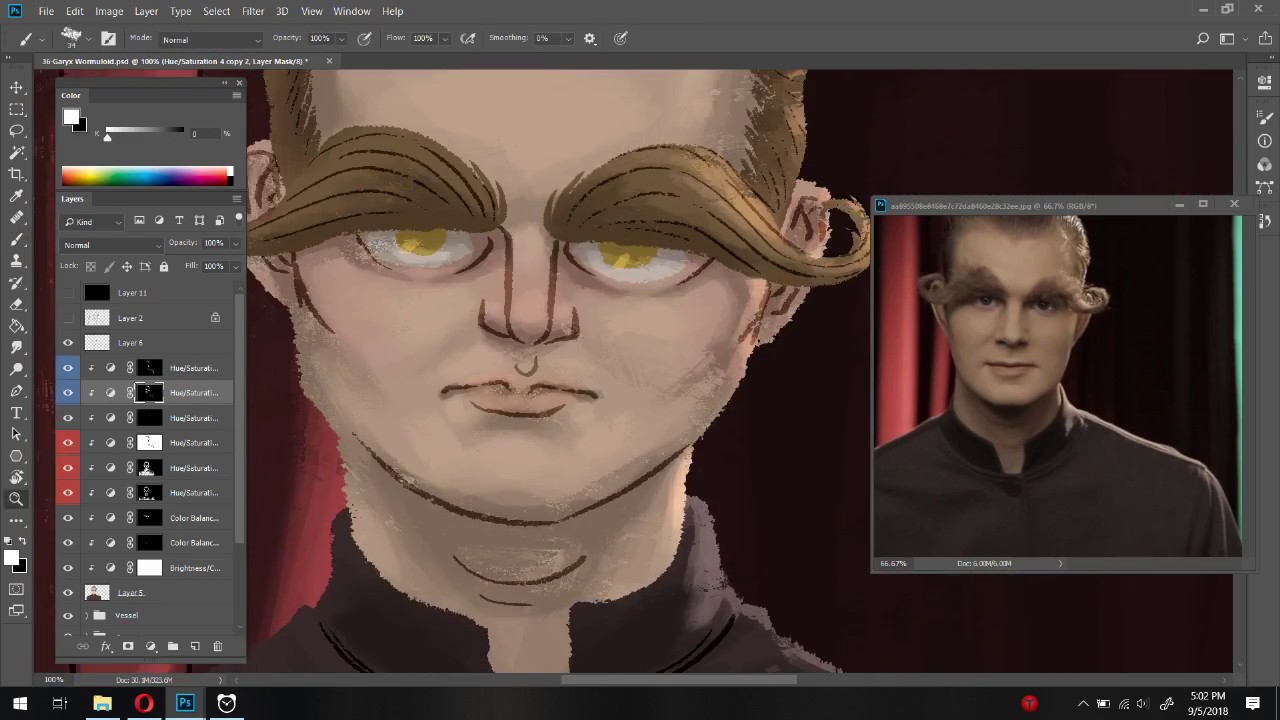Open the File menu

tap(46, 11)
